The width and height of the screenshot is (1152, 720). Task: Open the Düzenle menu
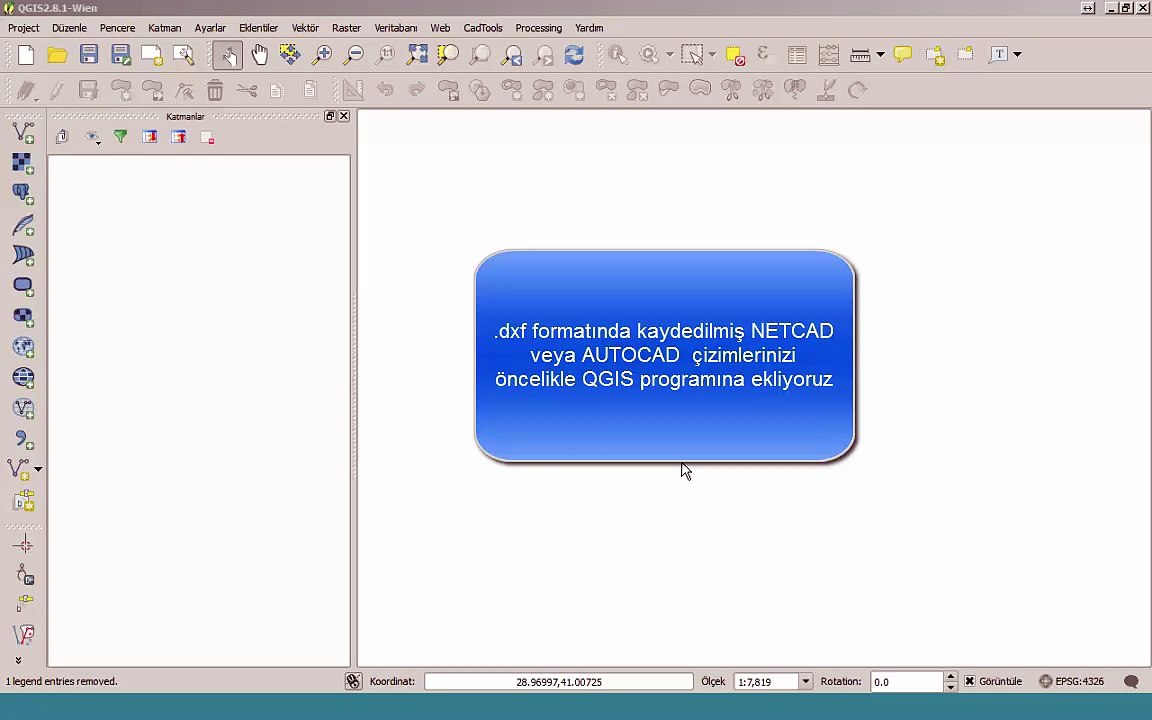click(x=69, y=28)
